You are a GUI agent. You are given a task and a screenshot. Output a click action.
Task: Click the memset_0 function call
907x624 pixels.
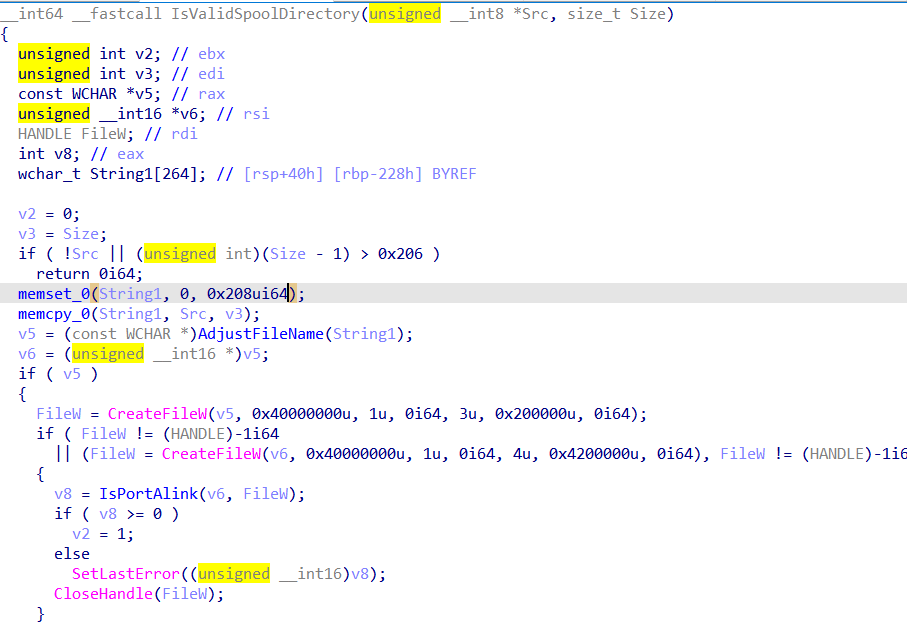[54, 294]
